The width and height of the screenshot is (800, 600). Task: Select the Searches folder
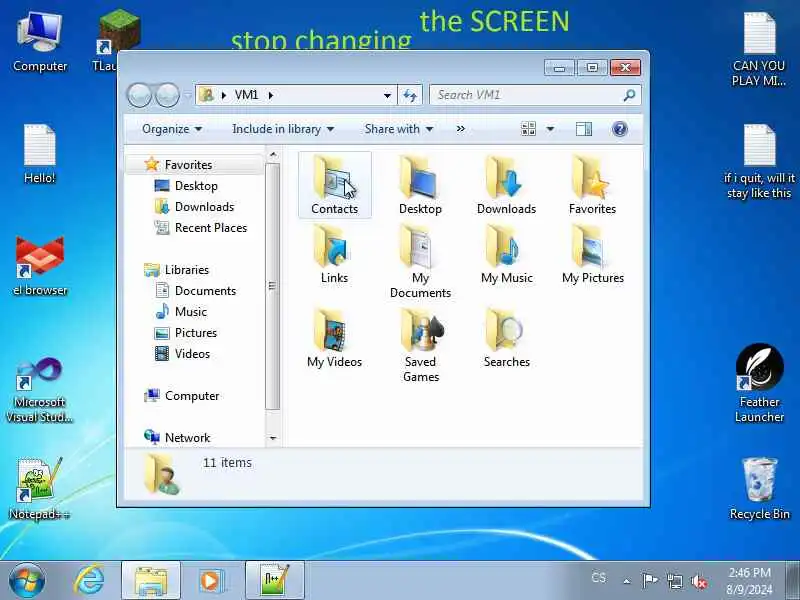(x=506, y=338)
